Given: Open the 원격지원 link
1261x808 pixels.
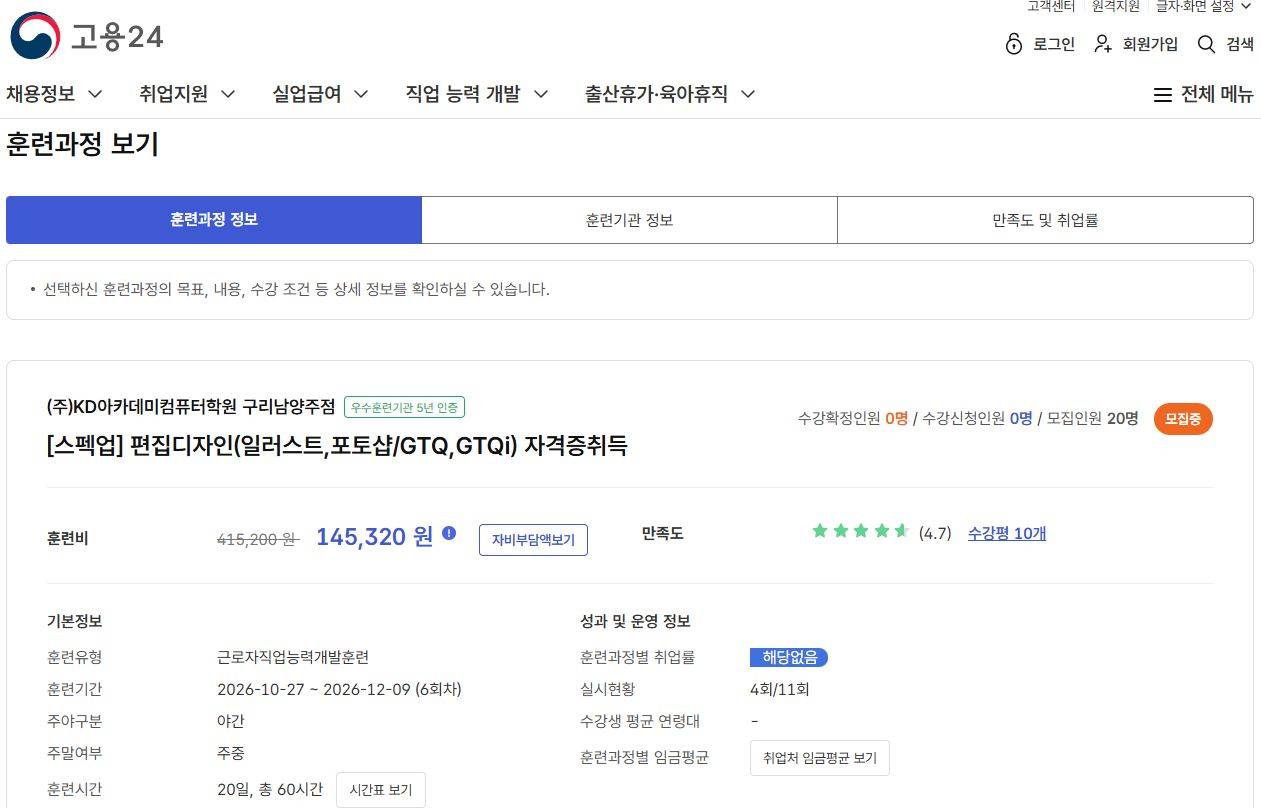Looking at the screenshot, I should (1116, 6).
